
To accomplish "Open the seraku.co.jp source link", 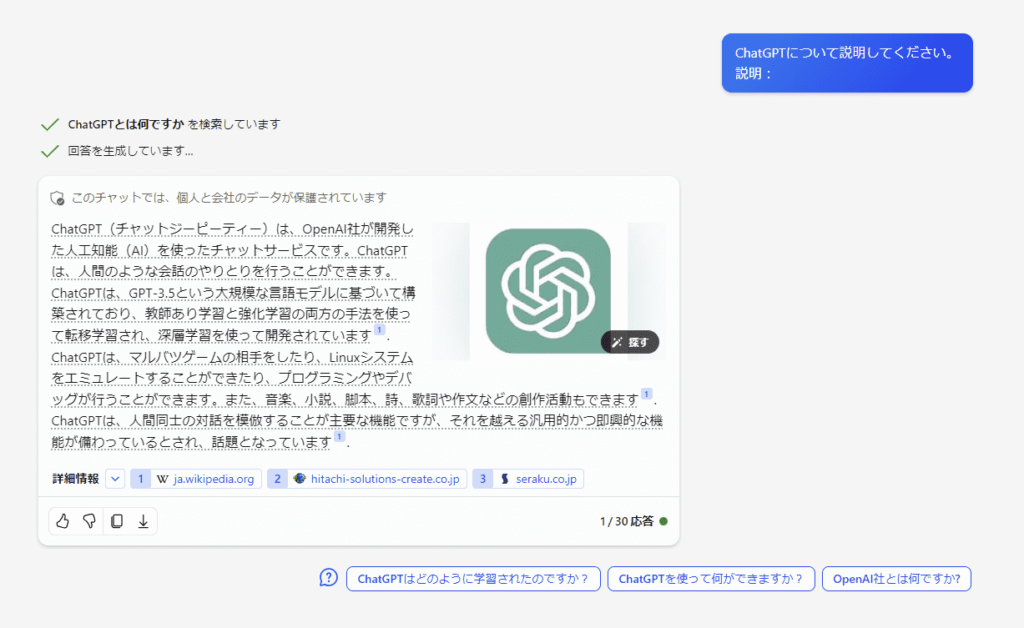I will click(528, 479).
